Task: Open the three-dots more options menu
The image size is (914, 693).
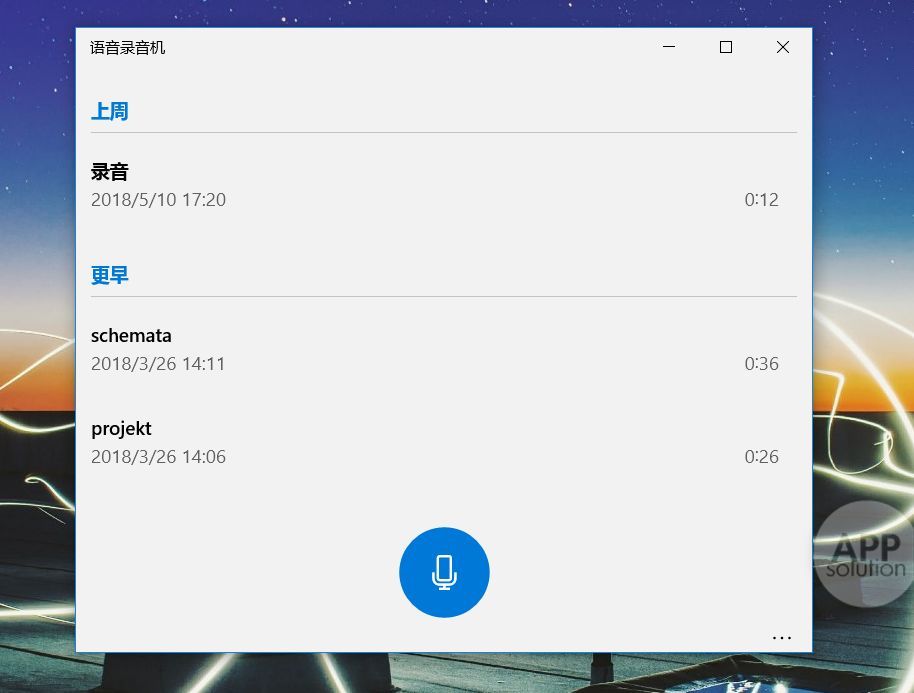Action: (x=782, y=638)
